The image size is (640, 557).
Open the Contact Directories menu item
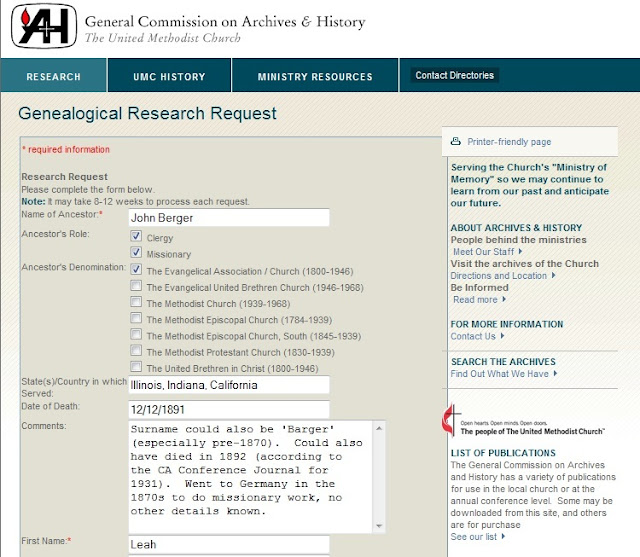point(455,75)
